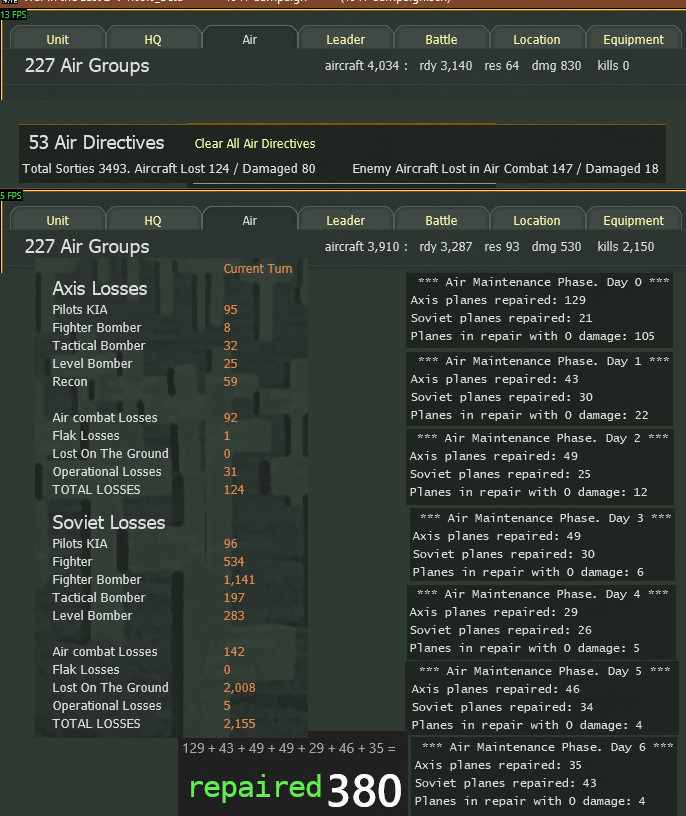Click Axis Operational Losses value 31
The height and width of the screenshot is (816, 686).
pos(231,471)
